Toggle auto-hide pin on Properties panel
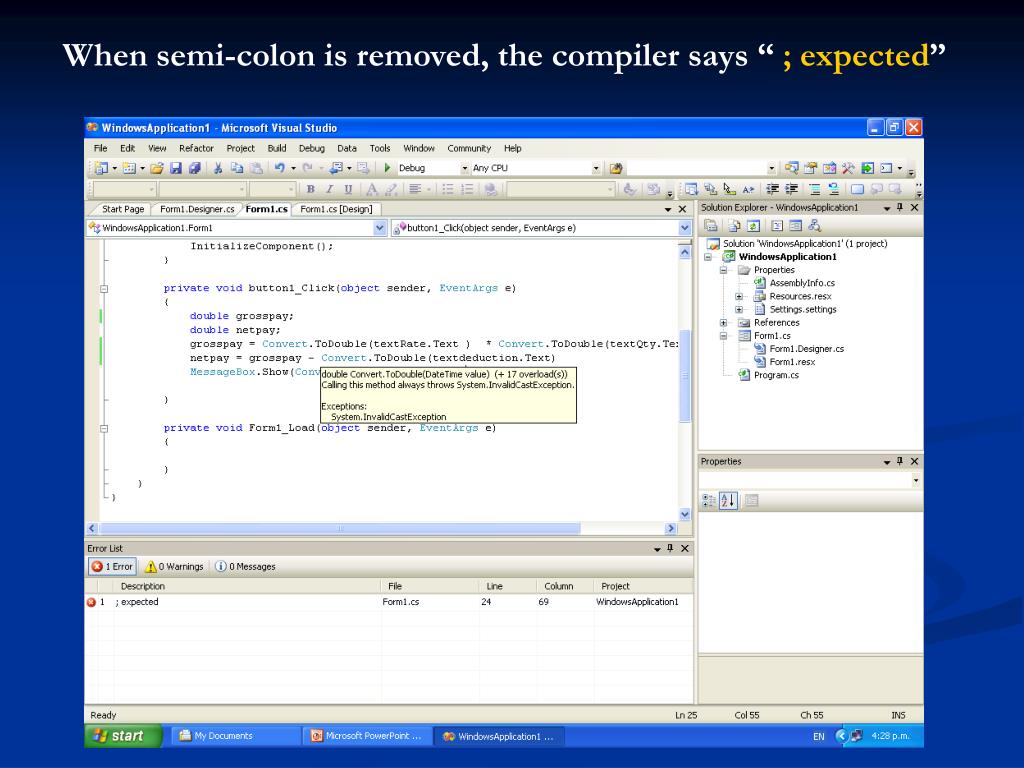The image size is (1024, 768). (900, 461)
